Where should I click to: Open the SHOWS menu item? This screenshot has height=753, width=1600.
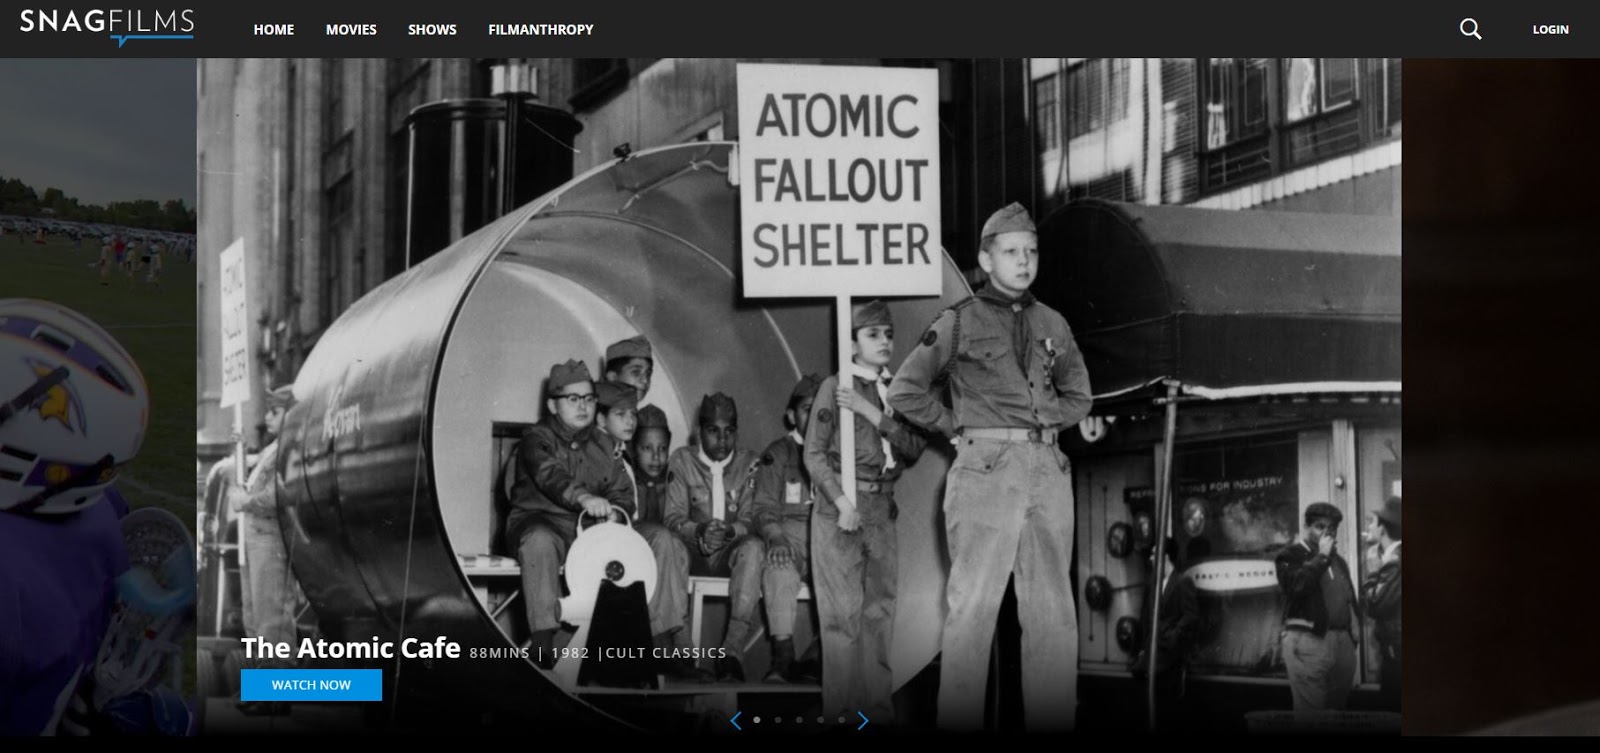click(432, 30)
